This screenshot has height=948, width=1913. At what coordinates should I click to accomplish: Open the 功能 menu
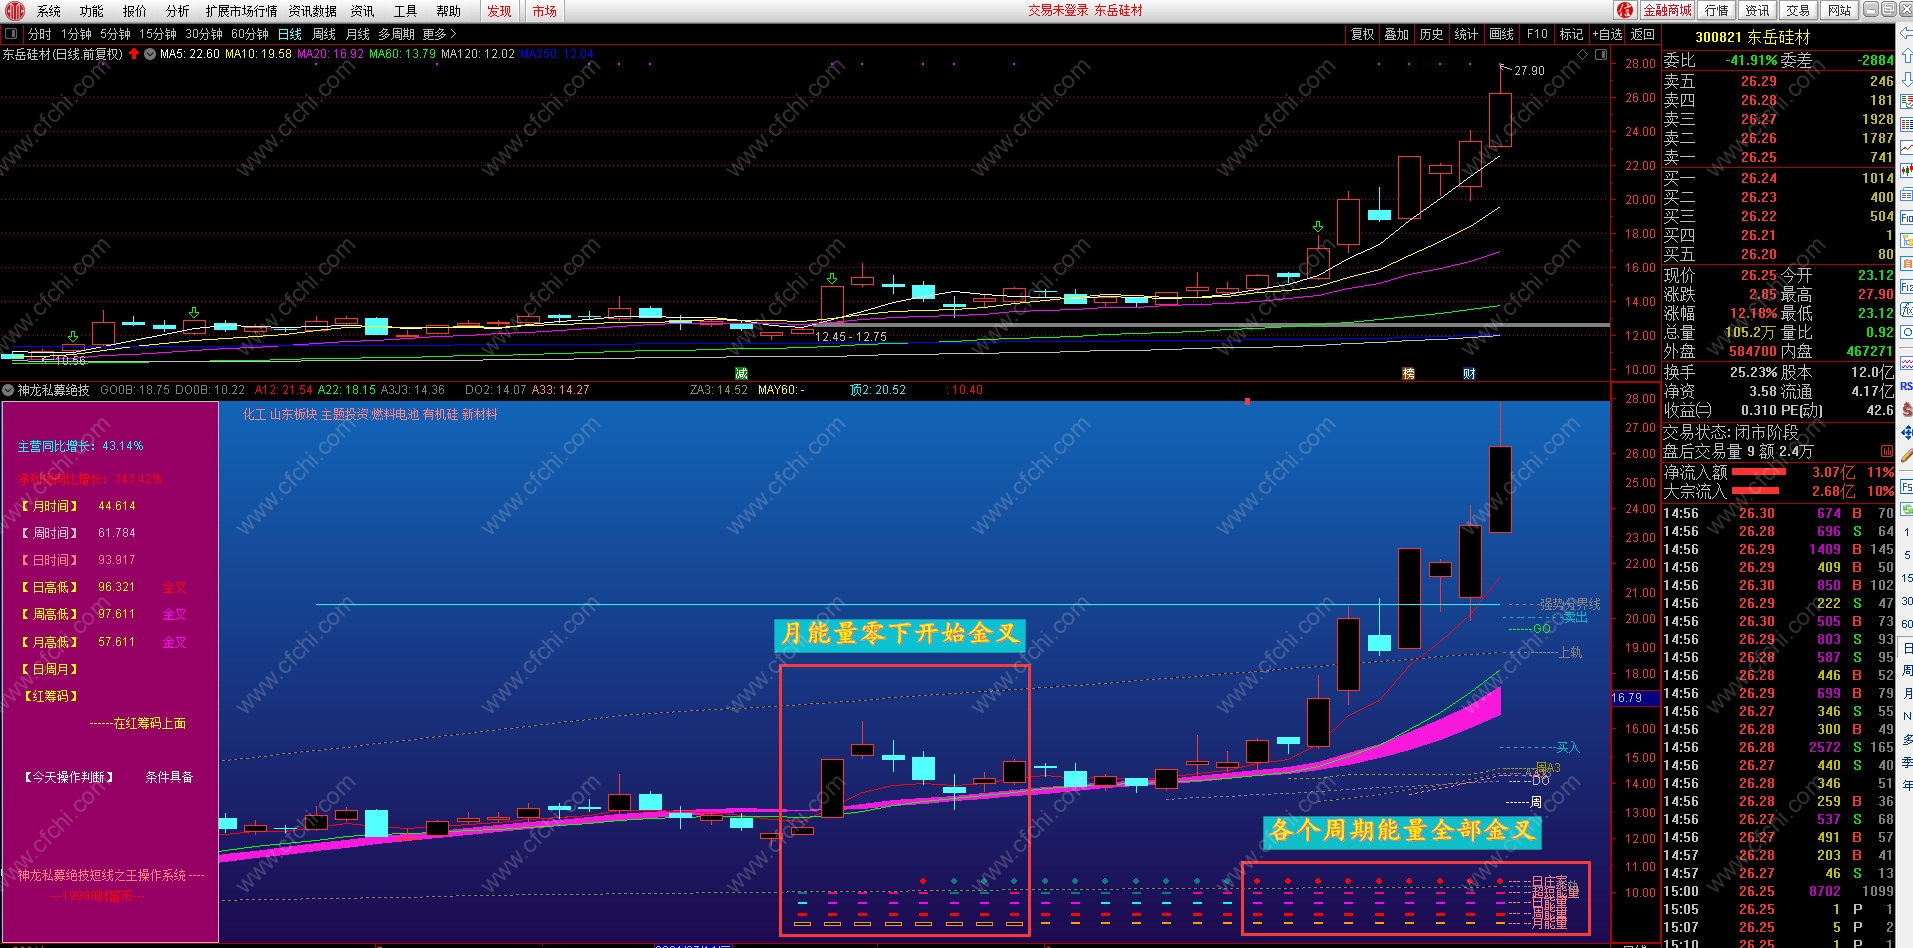point(92,11)
